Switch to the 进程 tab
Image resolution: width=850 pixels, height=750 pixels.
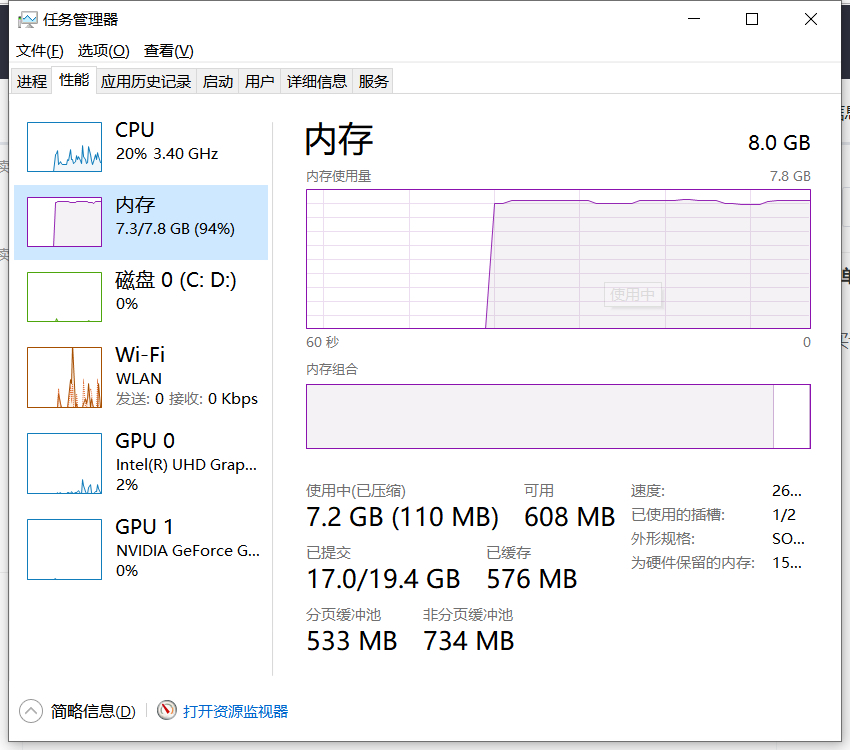pyautogui.click(x=32, y=81)
